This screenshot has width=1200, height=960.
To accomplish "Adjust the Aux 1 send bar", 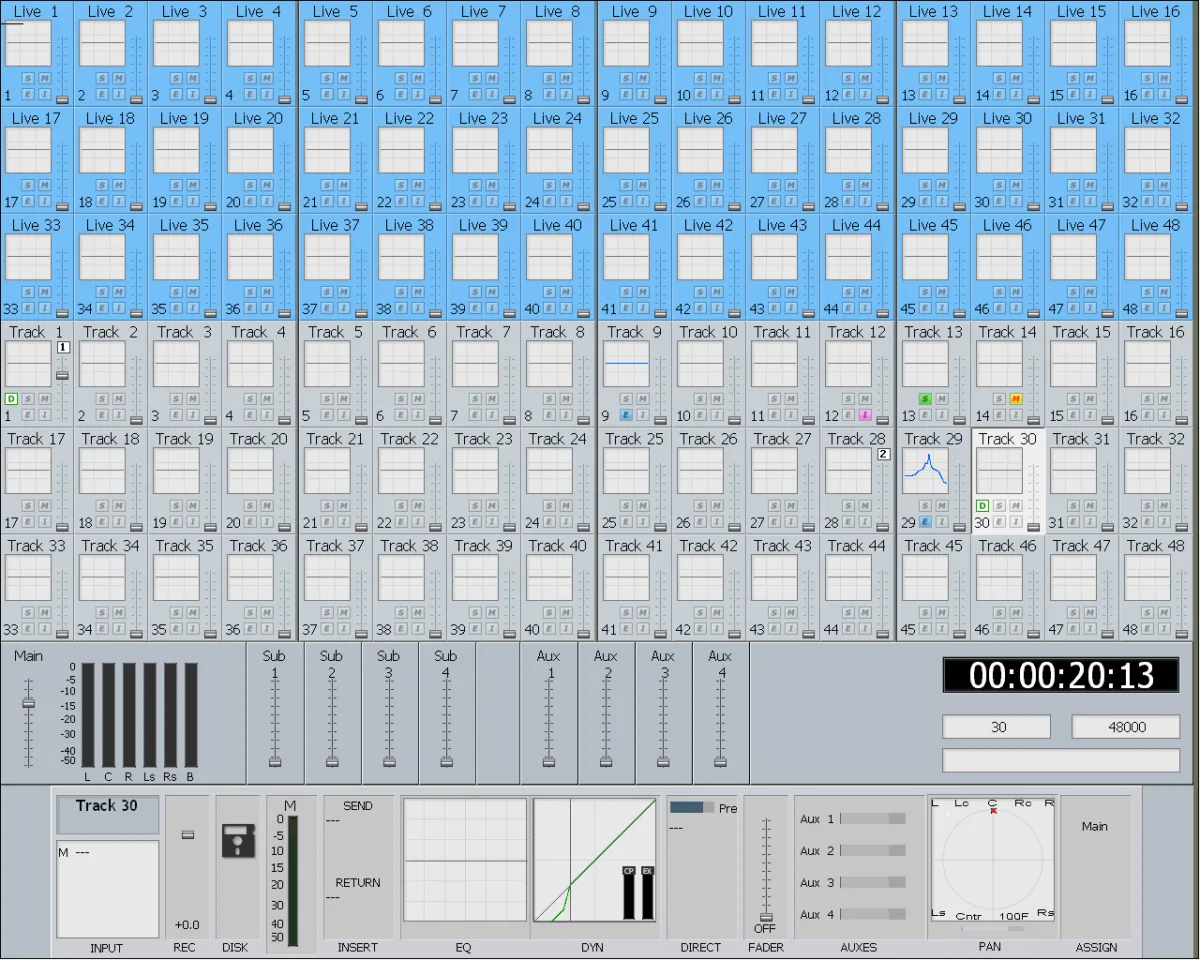I will click(872, 818).
